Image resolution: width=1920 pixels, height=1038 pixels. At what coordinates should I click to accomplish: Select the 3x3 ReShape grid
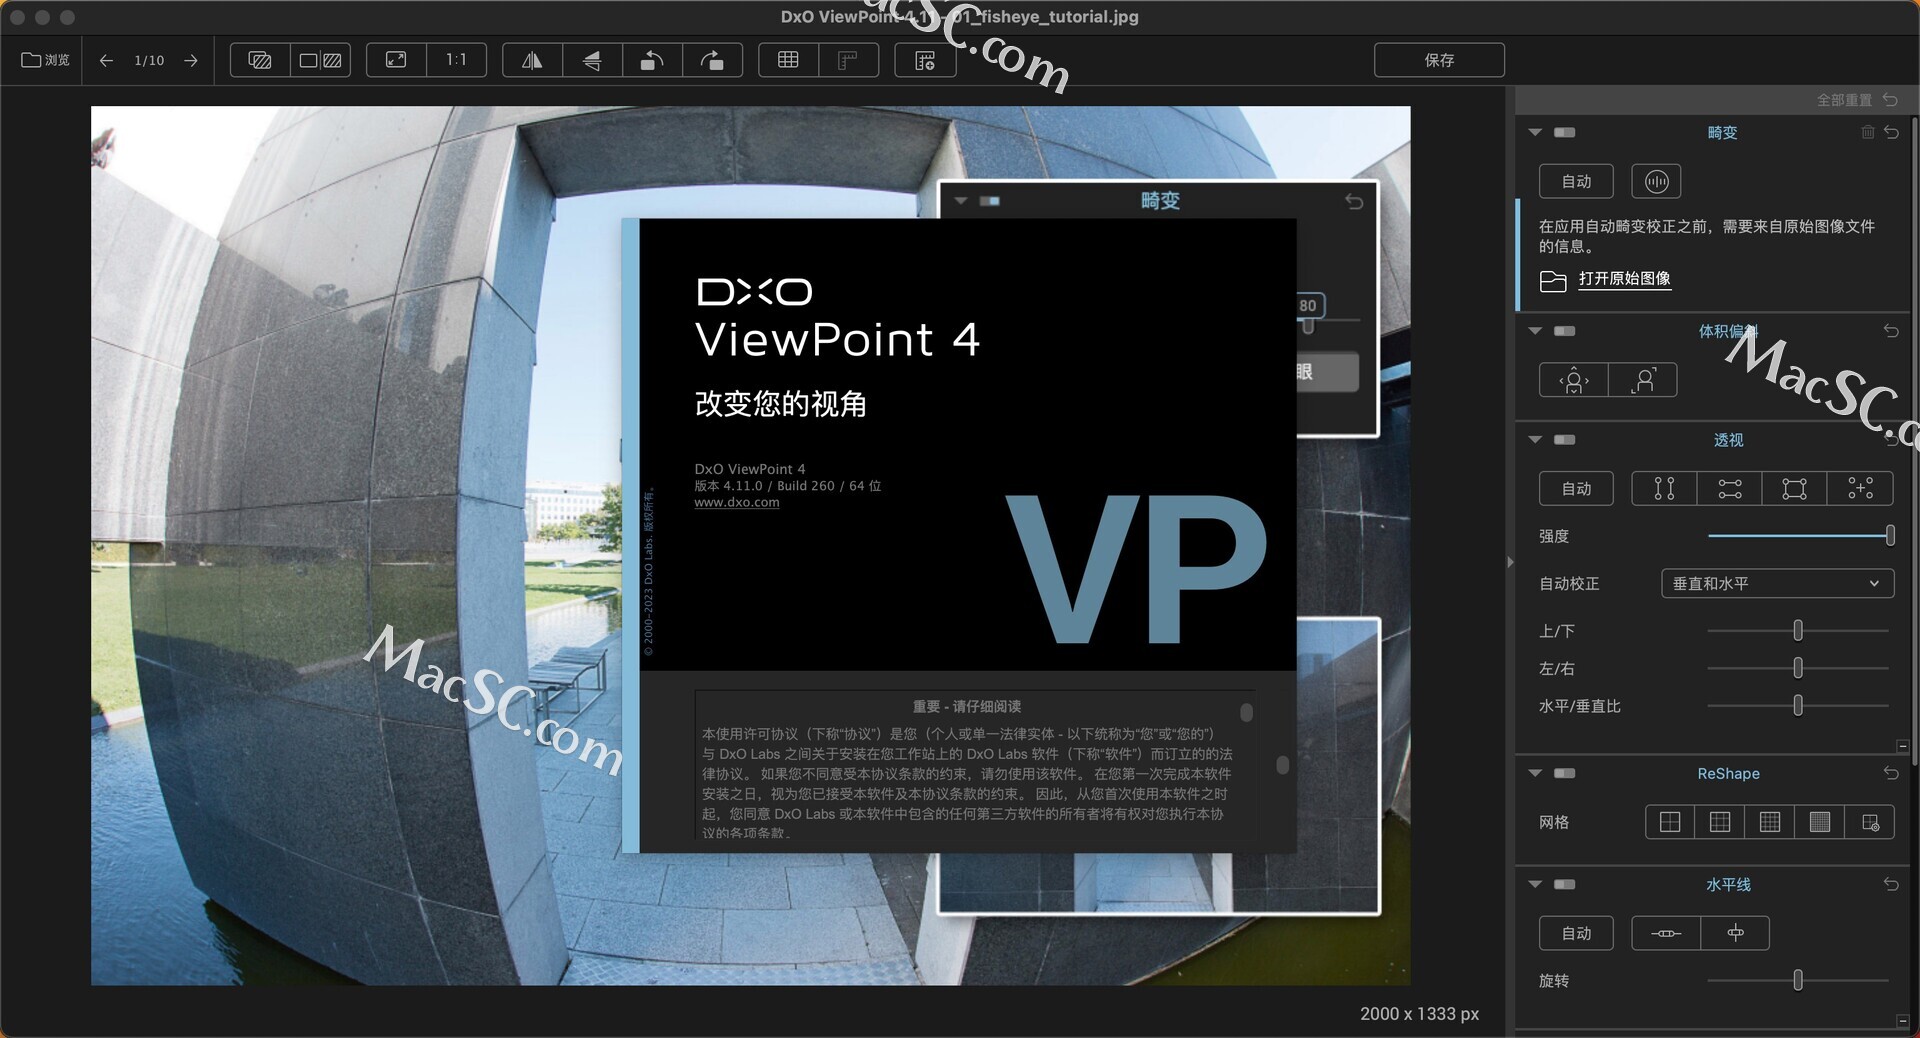point(1720,822)
